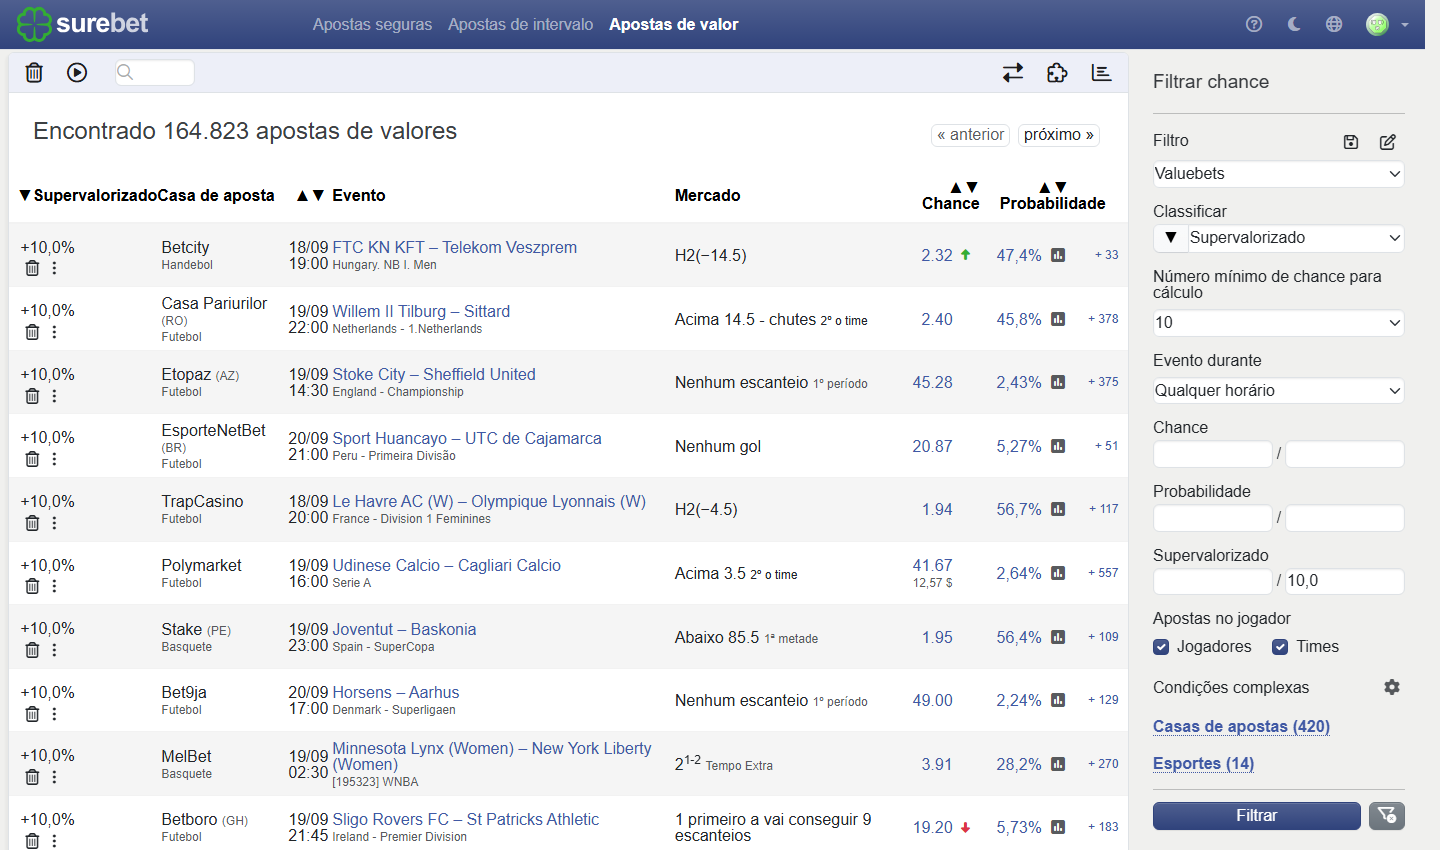Open the language globe icon
The image size is (1440, 850).
(1334, 24)
